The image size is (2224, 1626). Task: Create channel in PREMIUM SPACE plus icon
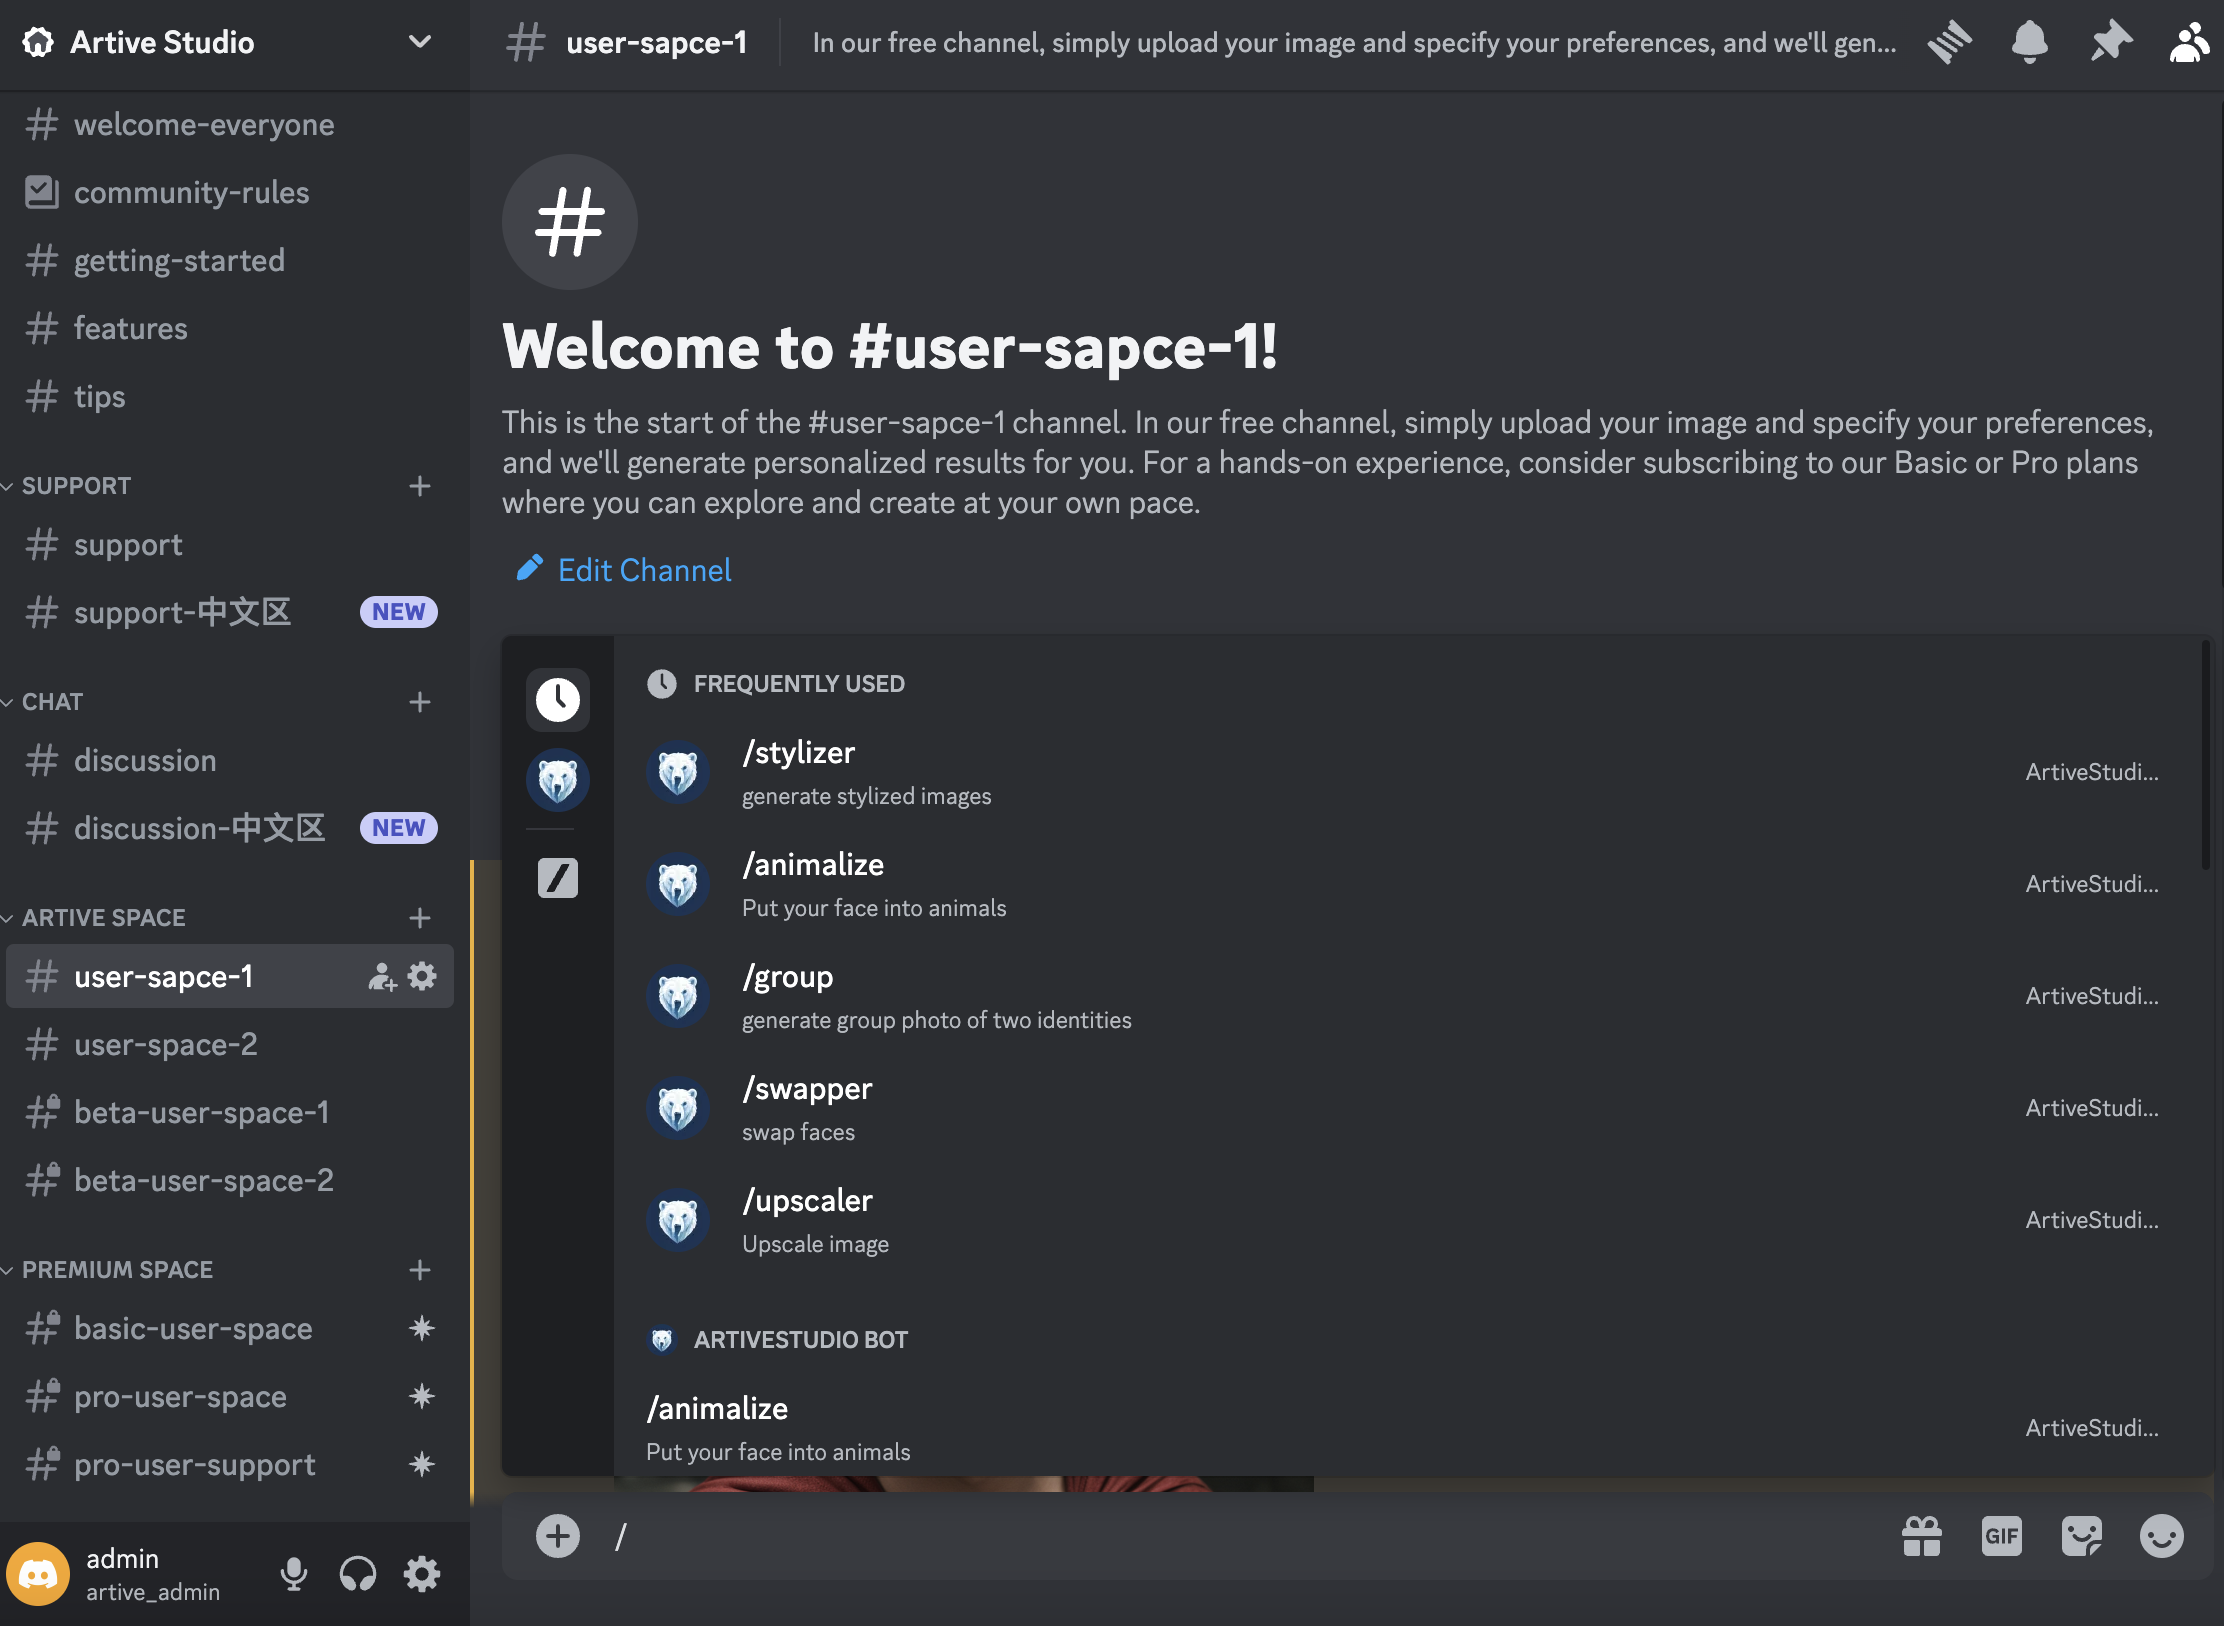click(x=420, y=1270)
